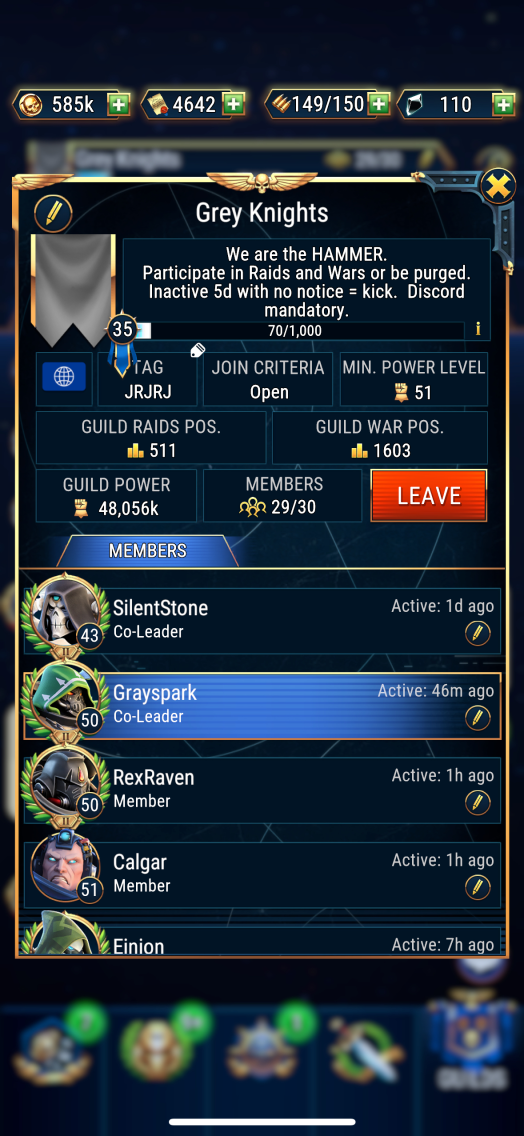Open Calgar's member avatar

pos(63,865)
